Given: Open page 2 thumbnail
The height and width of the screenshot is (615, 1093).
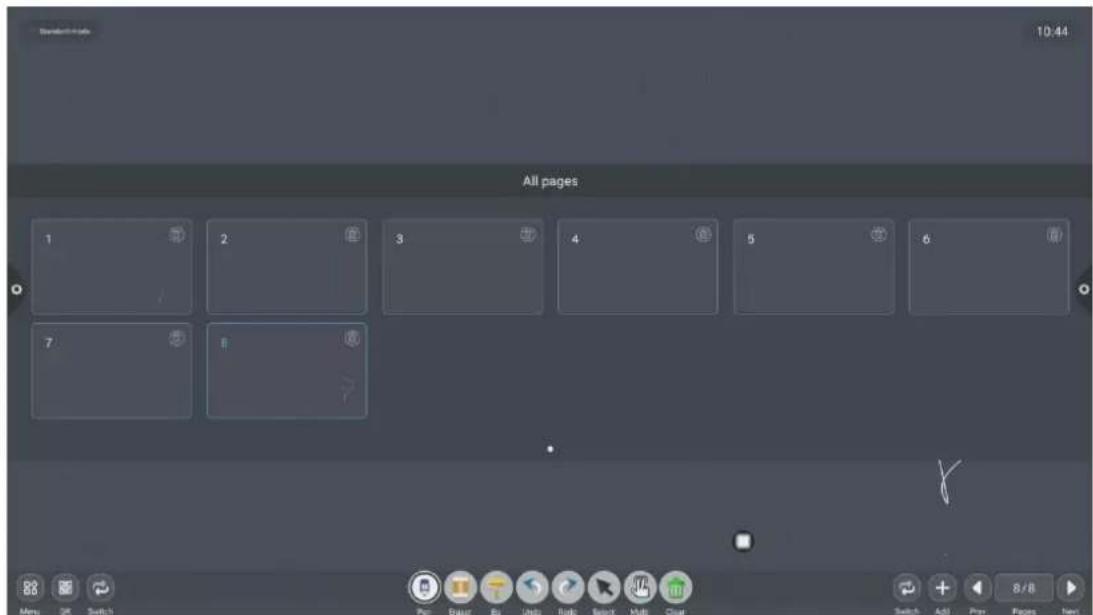Looking at the screenshot, I should (x=287, y=266).
